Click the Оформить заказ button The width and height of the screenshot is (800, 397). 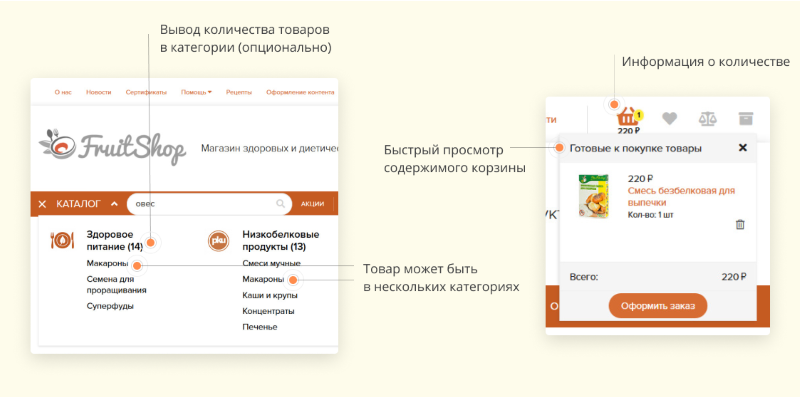point(658,306)
